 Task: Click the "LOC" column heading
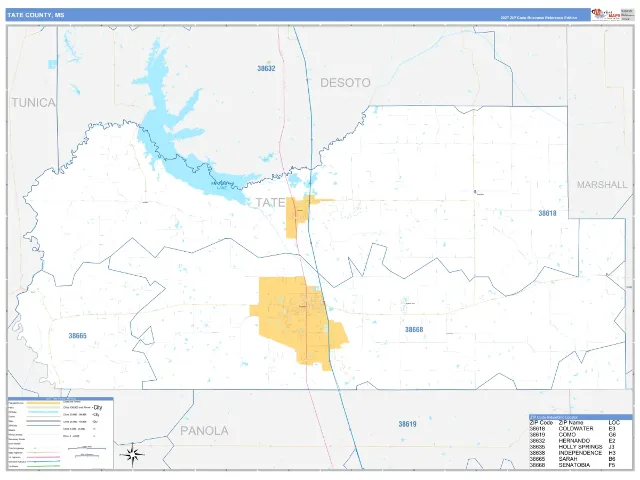pos(614,422)
